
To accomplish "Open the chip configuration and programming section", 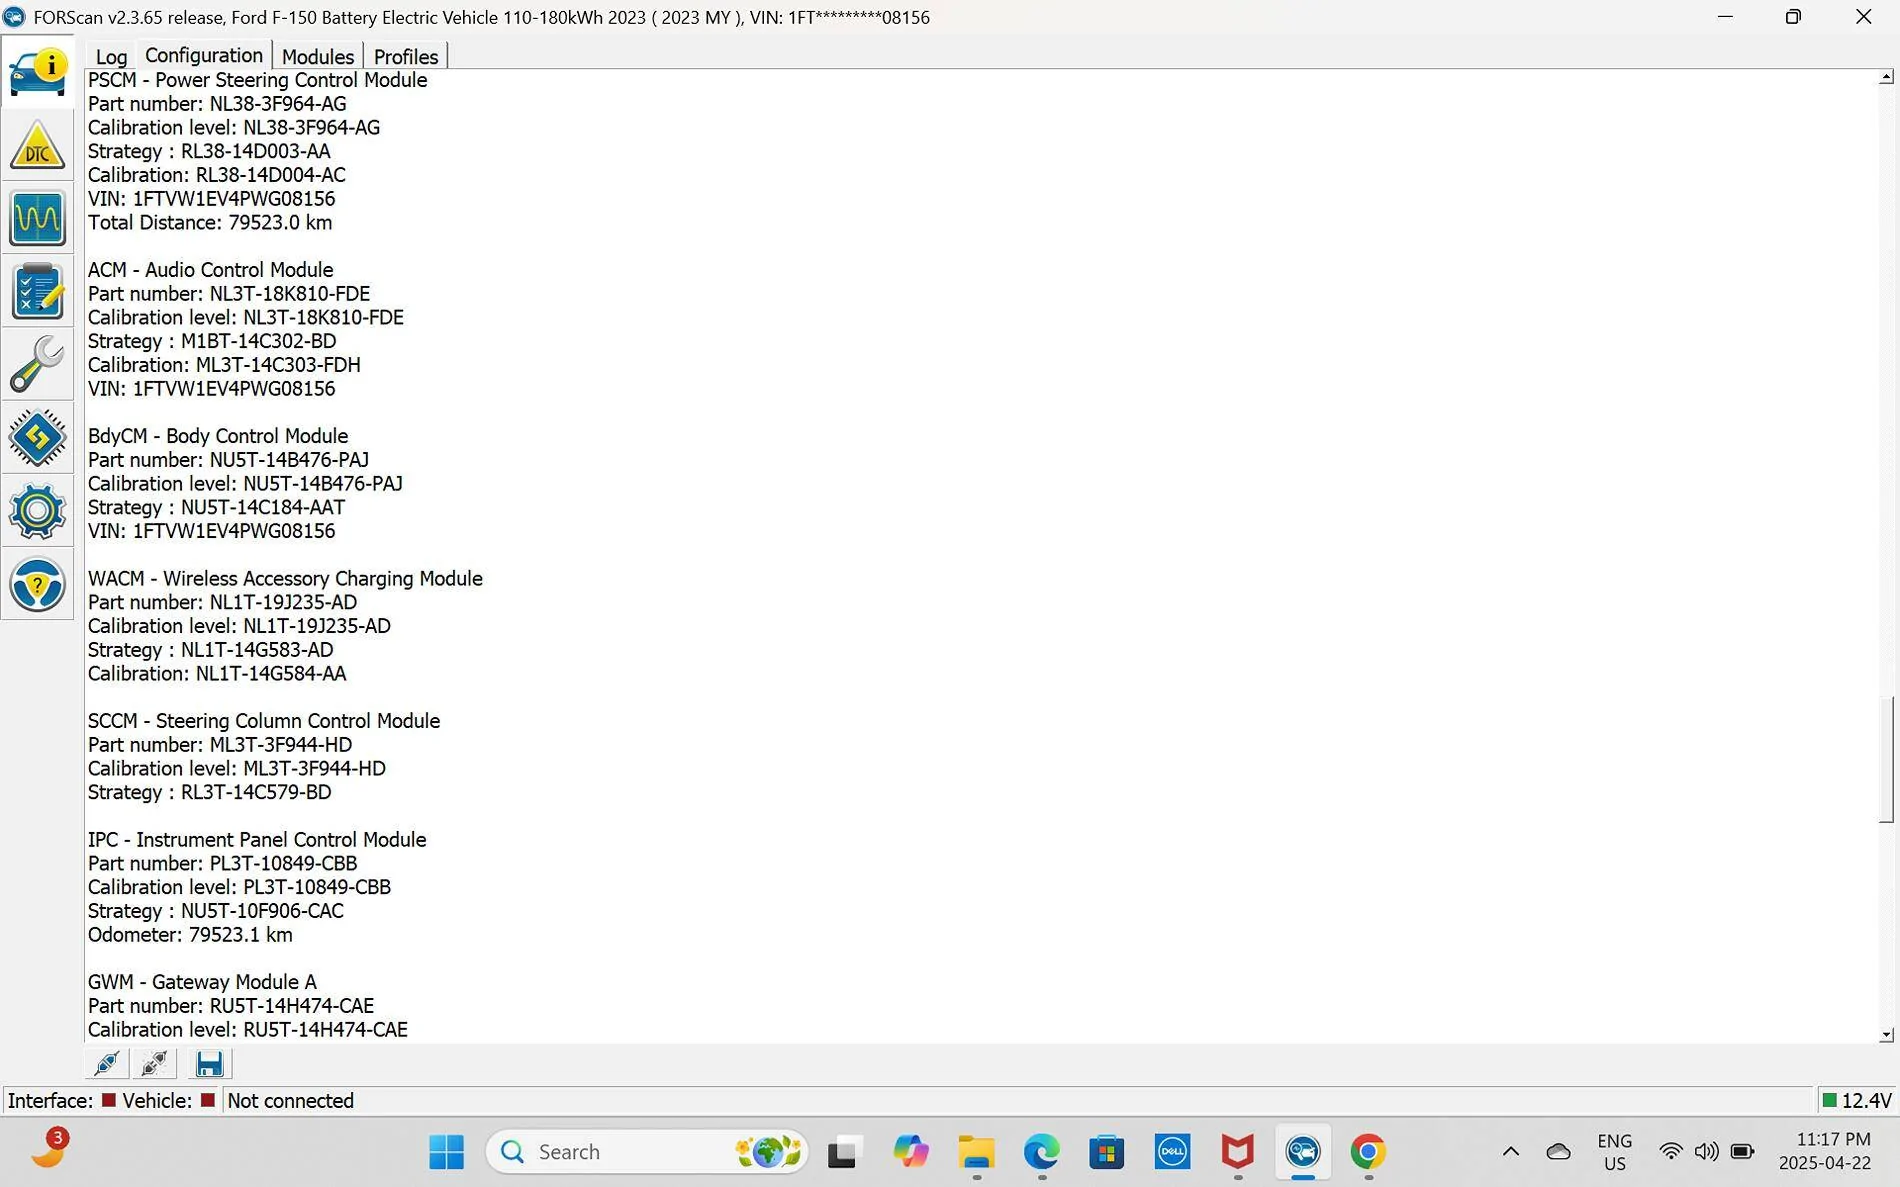I will [38, 438].
